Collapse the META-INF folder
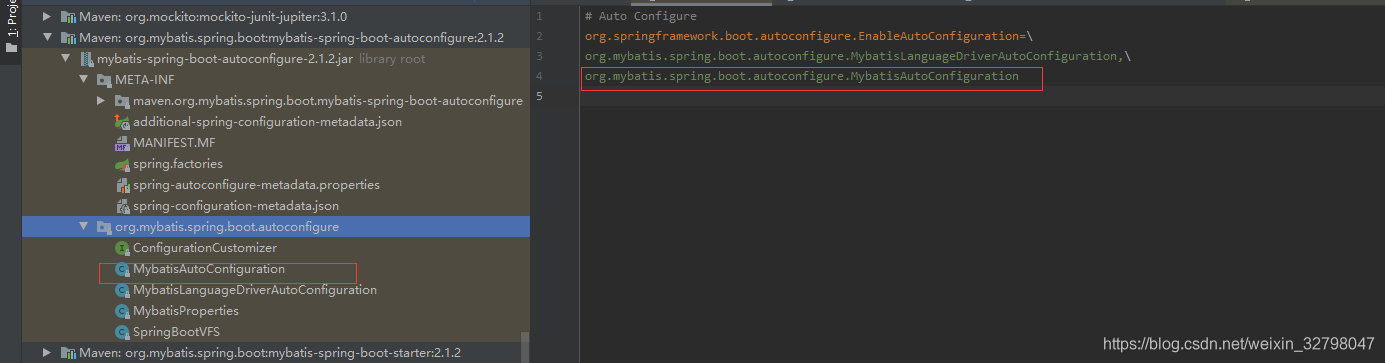 [x=85, y=80]
